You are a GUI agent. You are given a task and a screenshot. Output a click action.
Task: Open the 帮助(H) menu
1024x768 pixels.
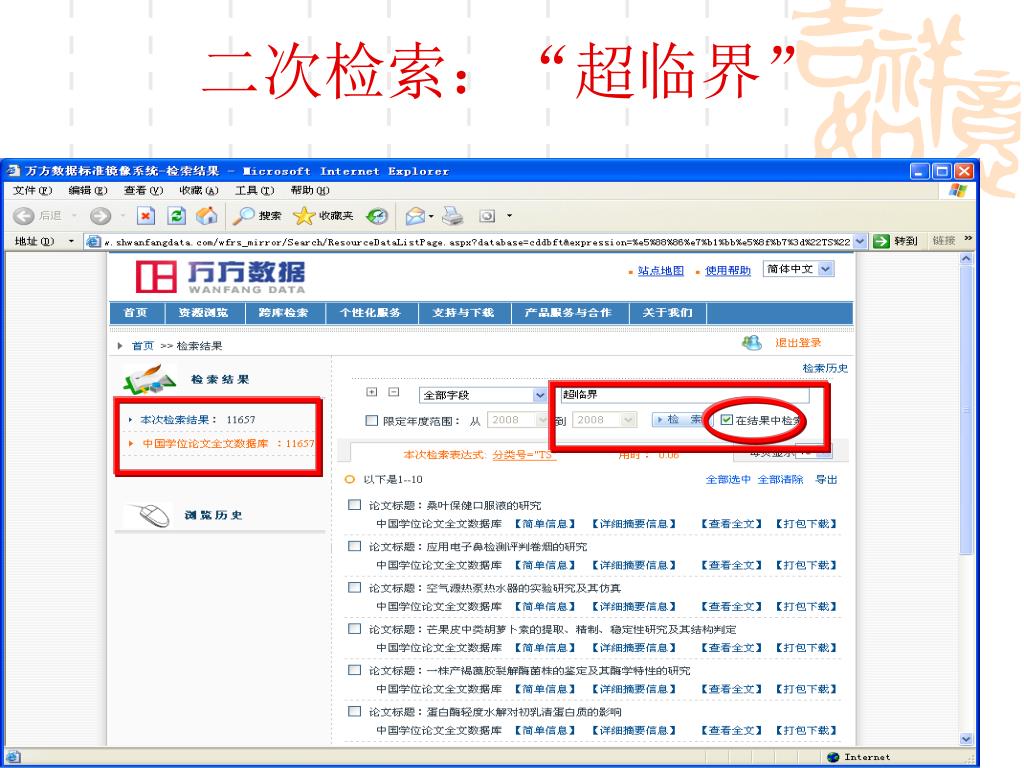pyautogui.click(x=310, y=191)
